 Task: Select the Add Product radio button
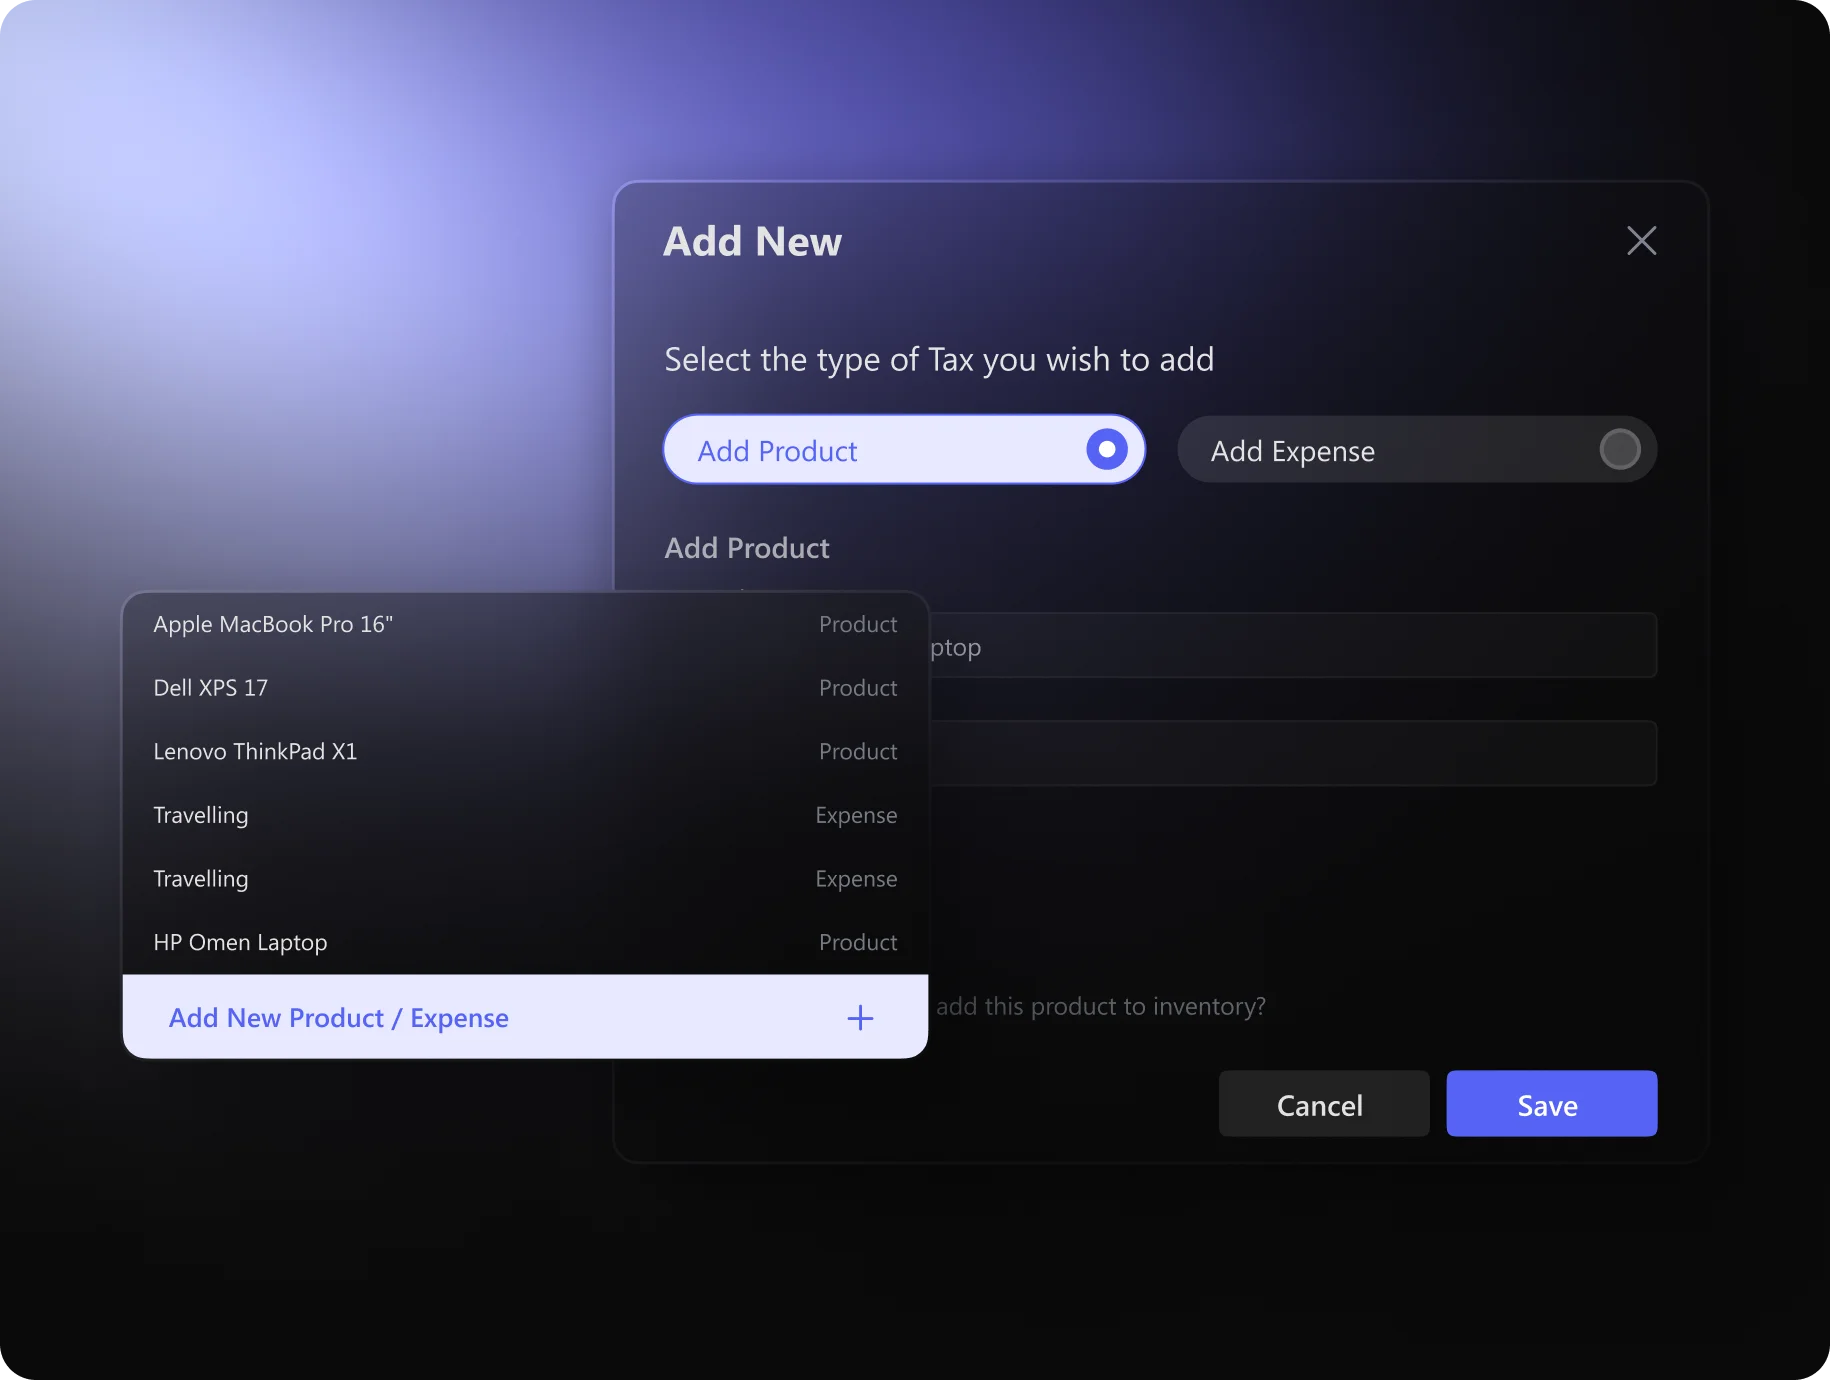1106,450
